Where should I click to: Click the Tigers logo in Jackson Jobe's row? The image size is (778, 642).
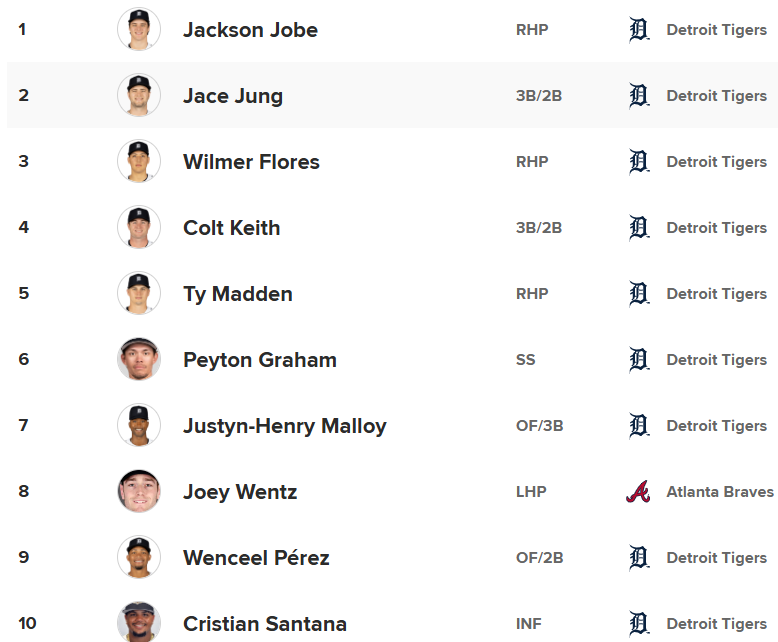(639, 30)
